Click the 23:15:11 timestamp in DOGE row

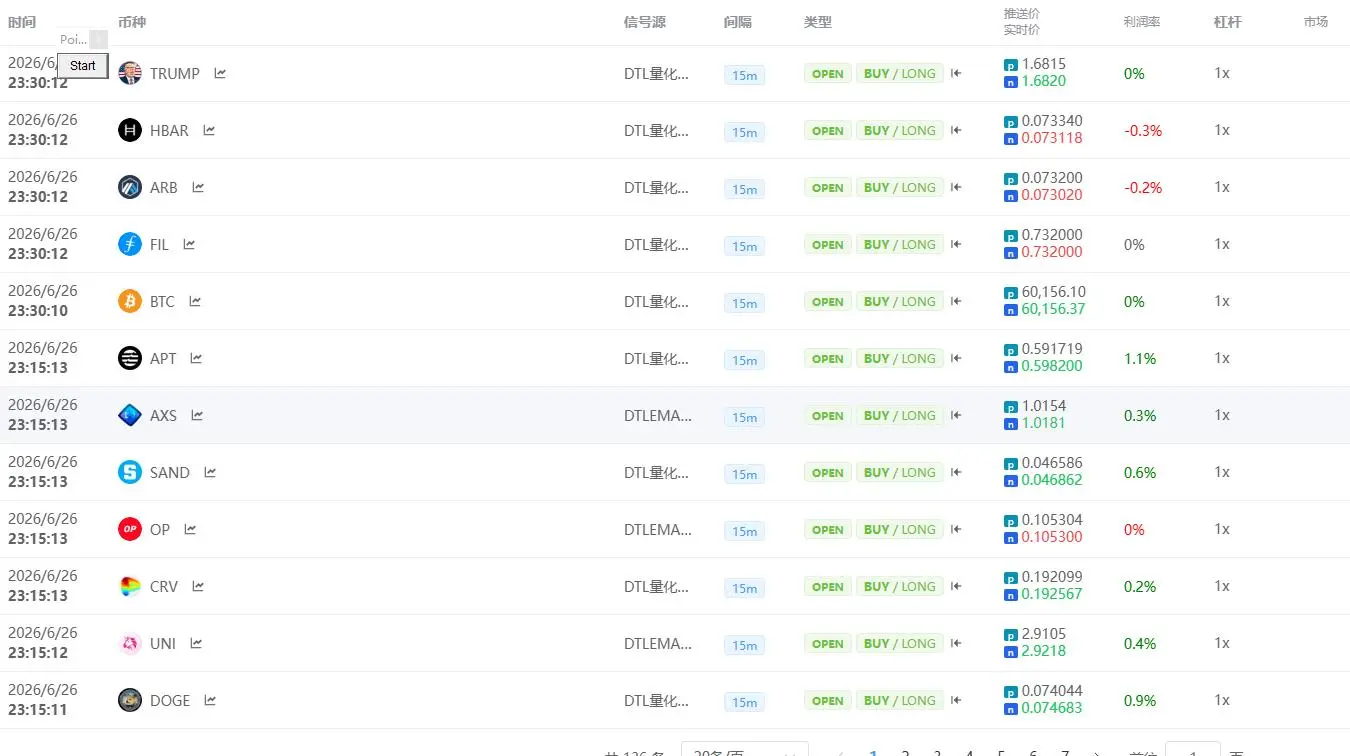[x=38, y=709]
